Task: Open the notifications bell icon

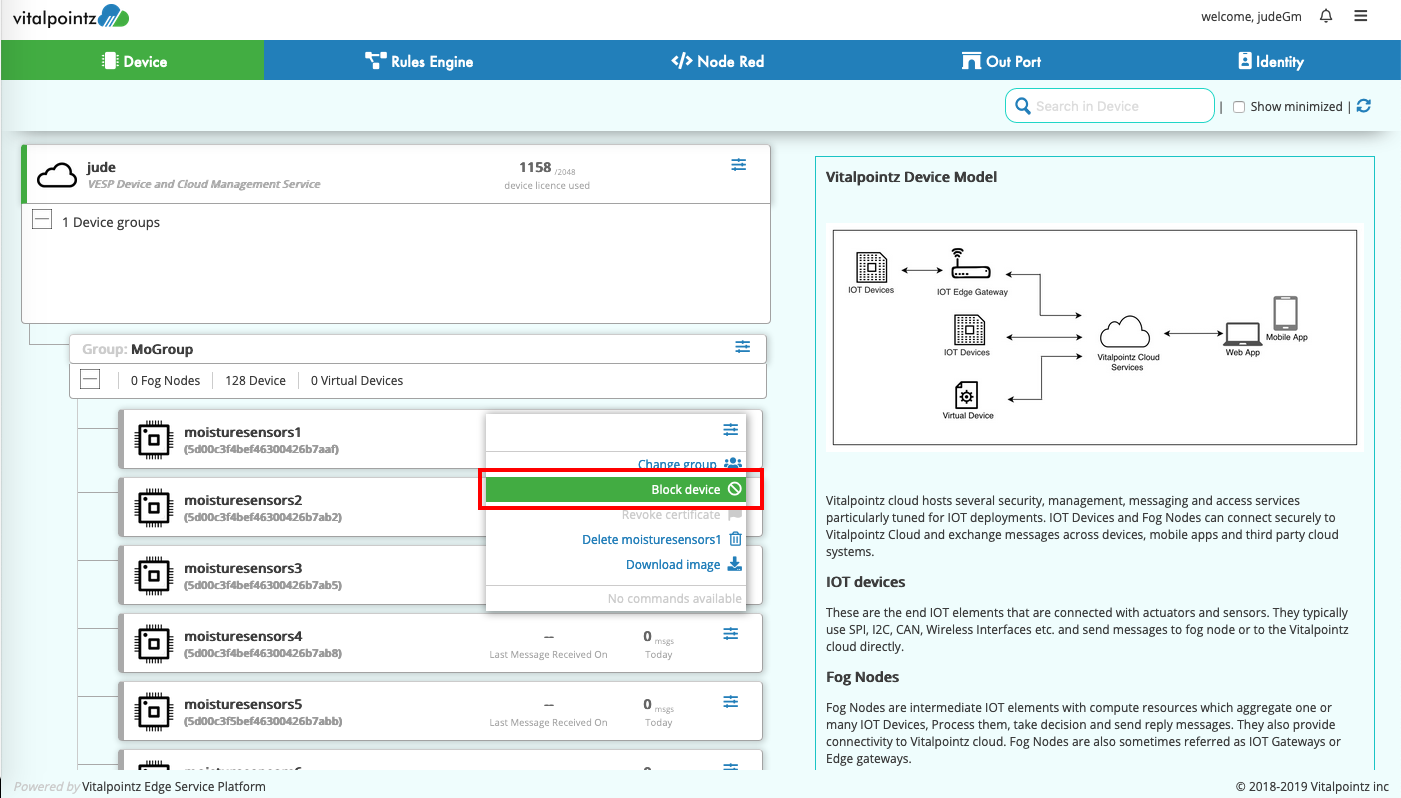Action: point(1326,16)
